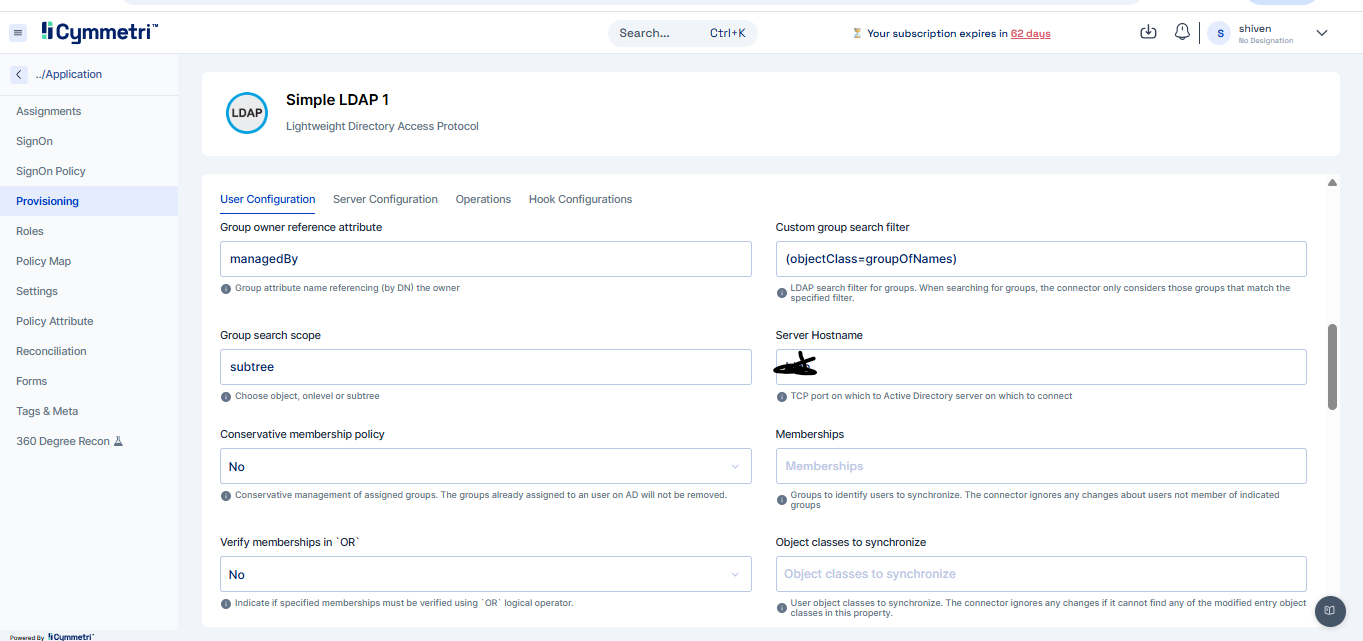Click Group owner reference attribute field
1363x641 pixels.
tap(486, 259)
